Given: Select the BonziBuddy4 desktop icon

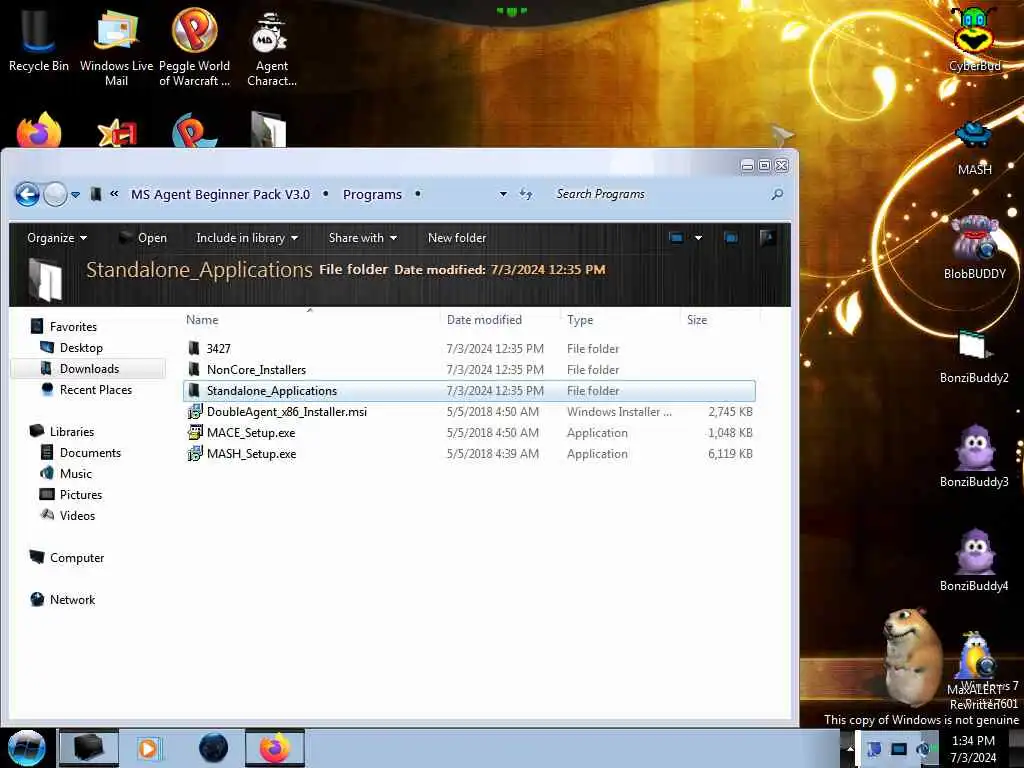Looking at the screenshot, I should point(974,560).
